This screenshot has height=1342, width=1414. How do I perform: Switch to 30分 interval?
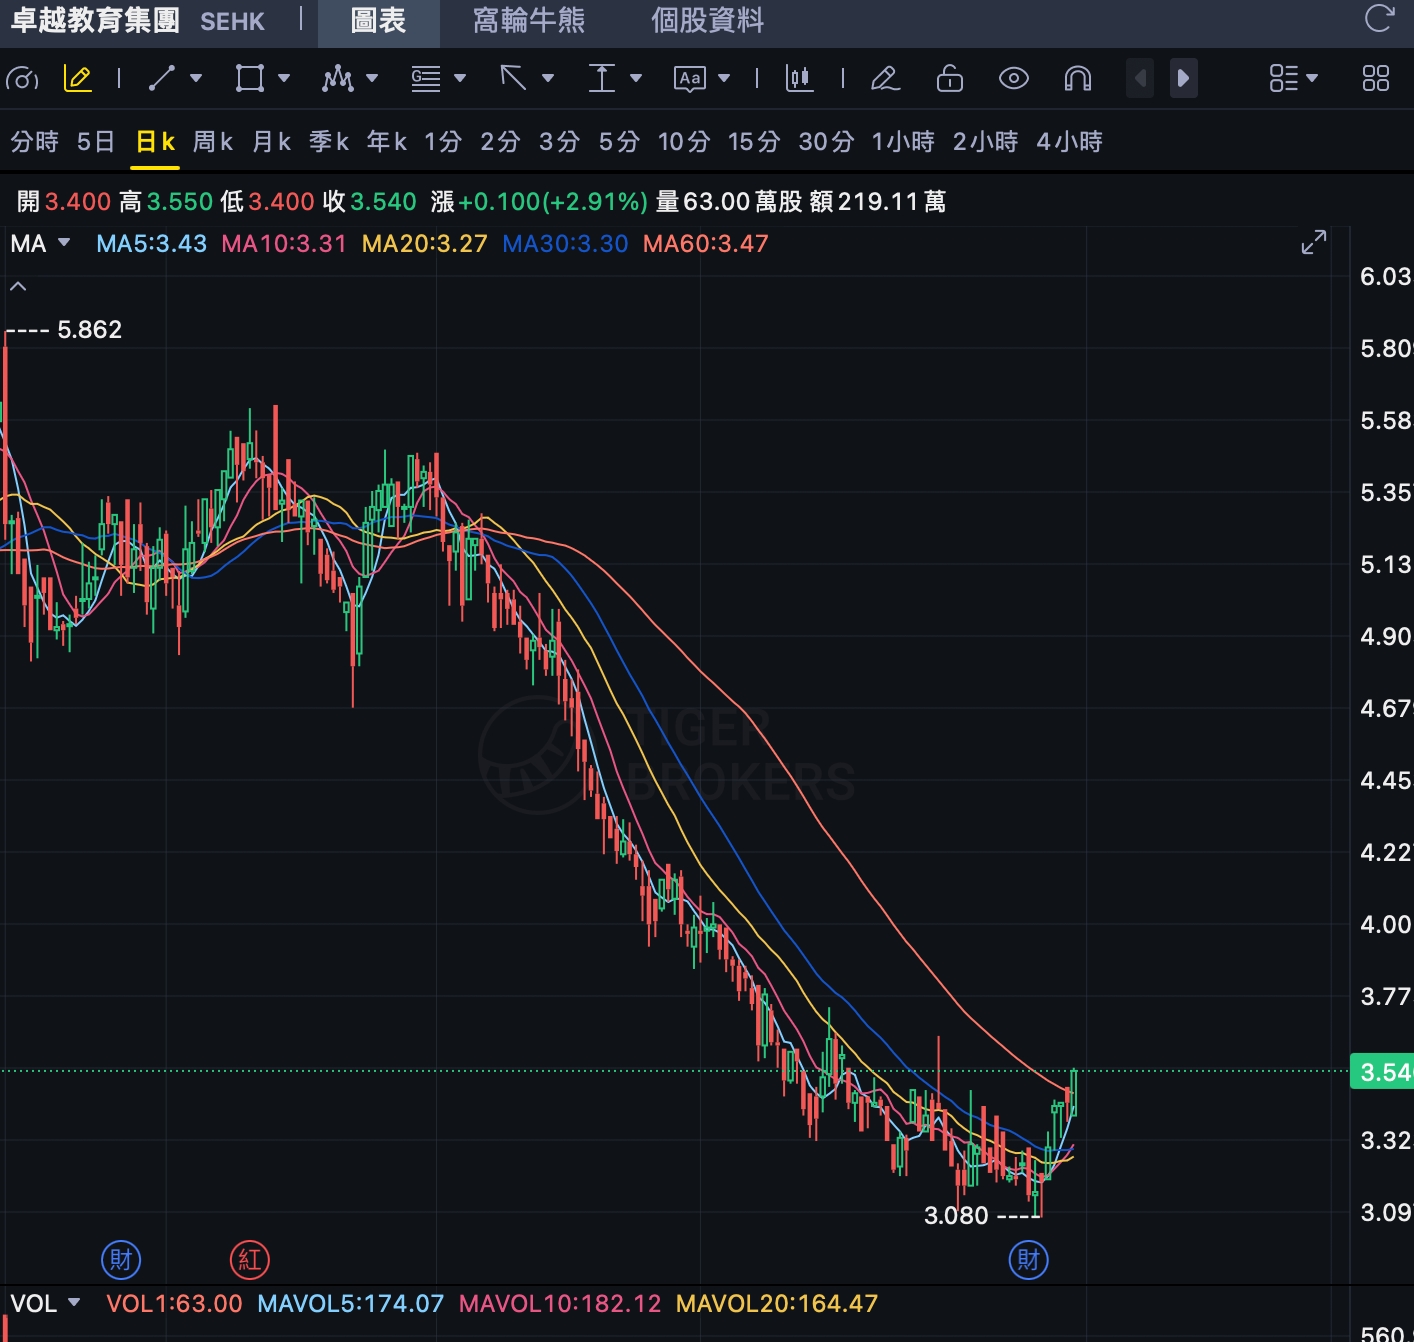click(826, 142)
